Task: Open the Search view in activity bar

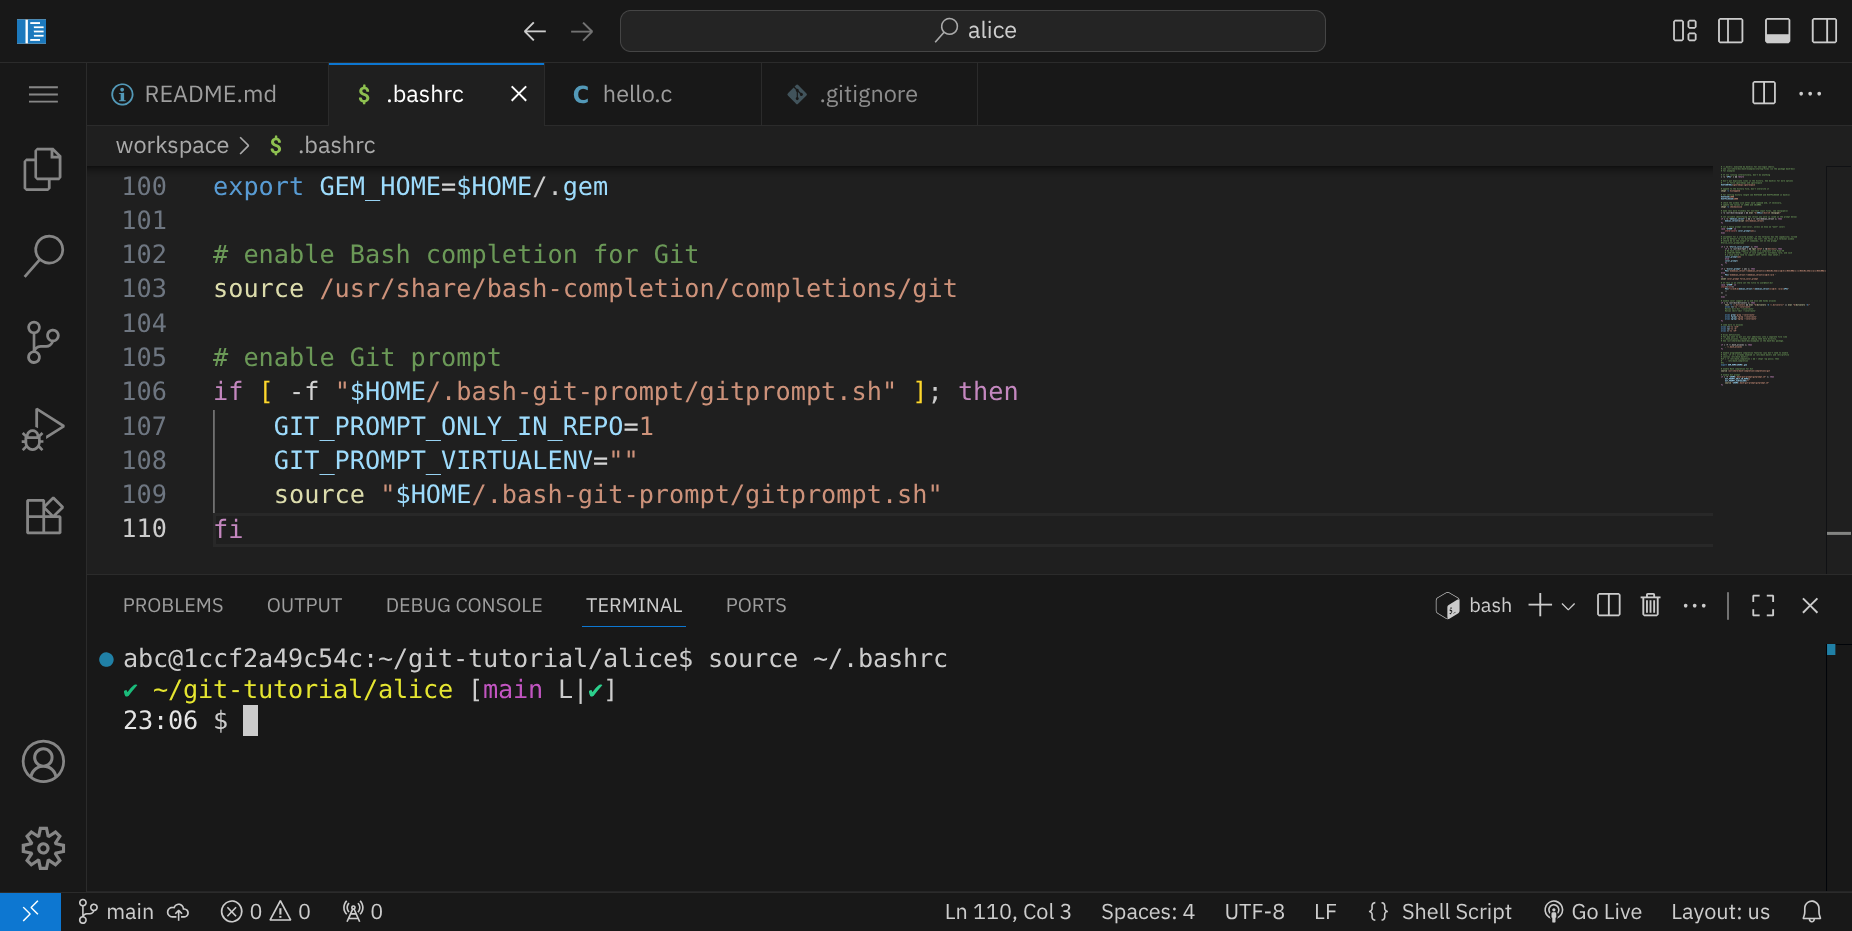Action: [x=43, y=256]
